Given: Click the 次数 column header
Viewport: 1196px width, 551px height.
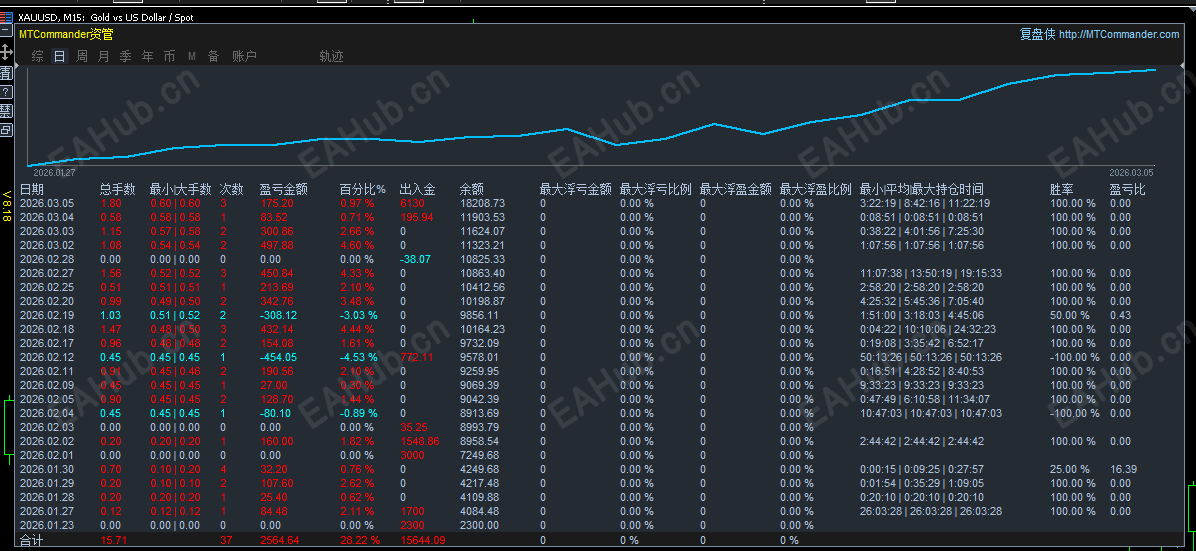Looking at the screenshot, I should (231, 189).
